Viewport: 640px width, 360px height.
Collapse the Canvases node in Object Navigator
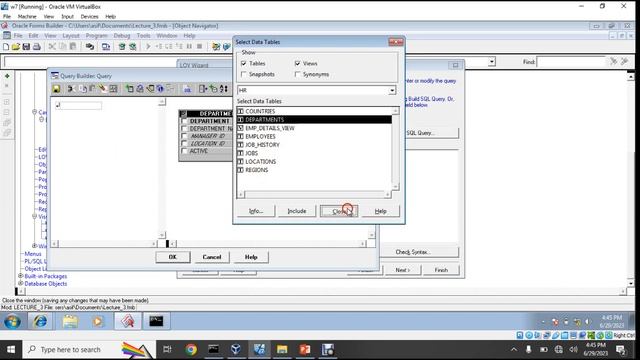click(x=34, y=112)
